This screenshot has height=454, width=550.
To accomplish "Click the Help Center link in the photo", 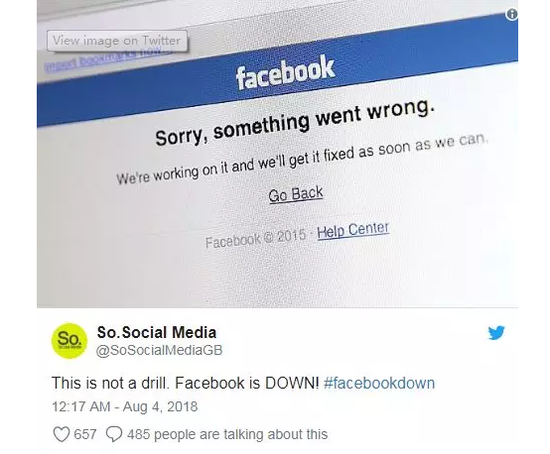I will pos(353,231).
